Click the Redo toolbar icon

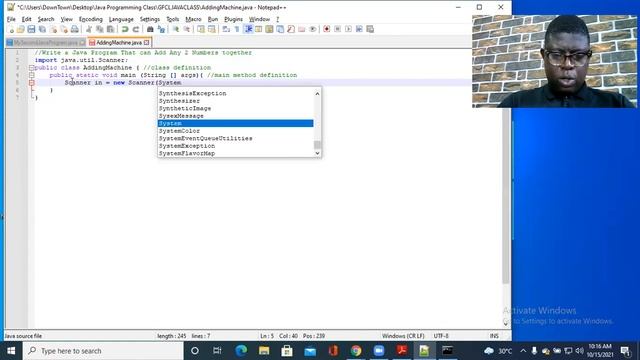(x=136, y=29)
